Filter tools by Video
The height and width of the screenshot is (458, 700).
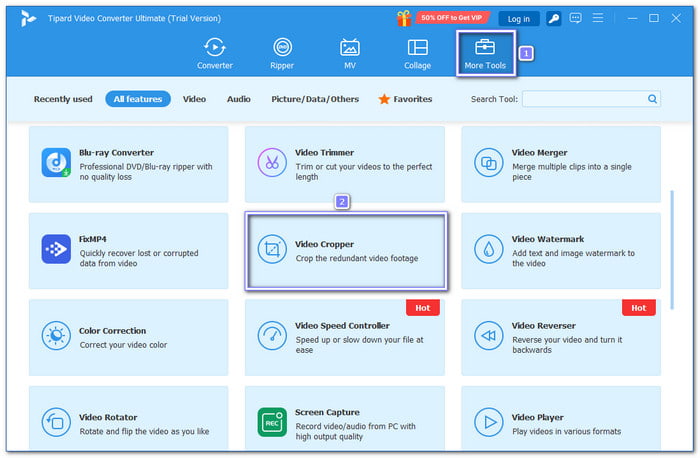pos(194,99)
